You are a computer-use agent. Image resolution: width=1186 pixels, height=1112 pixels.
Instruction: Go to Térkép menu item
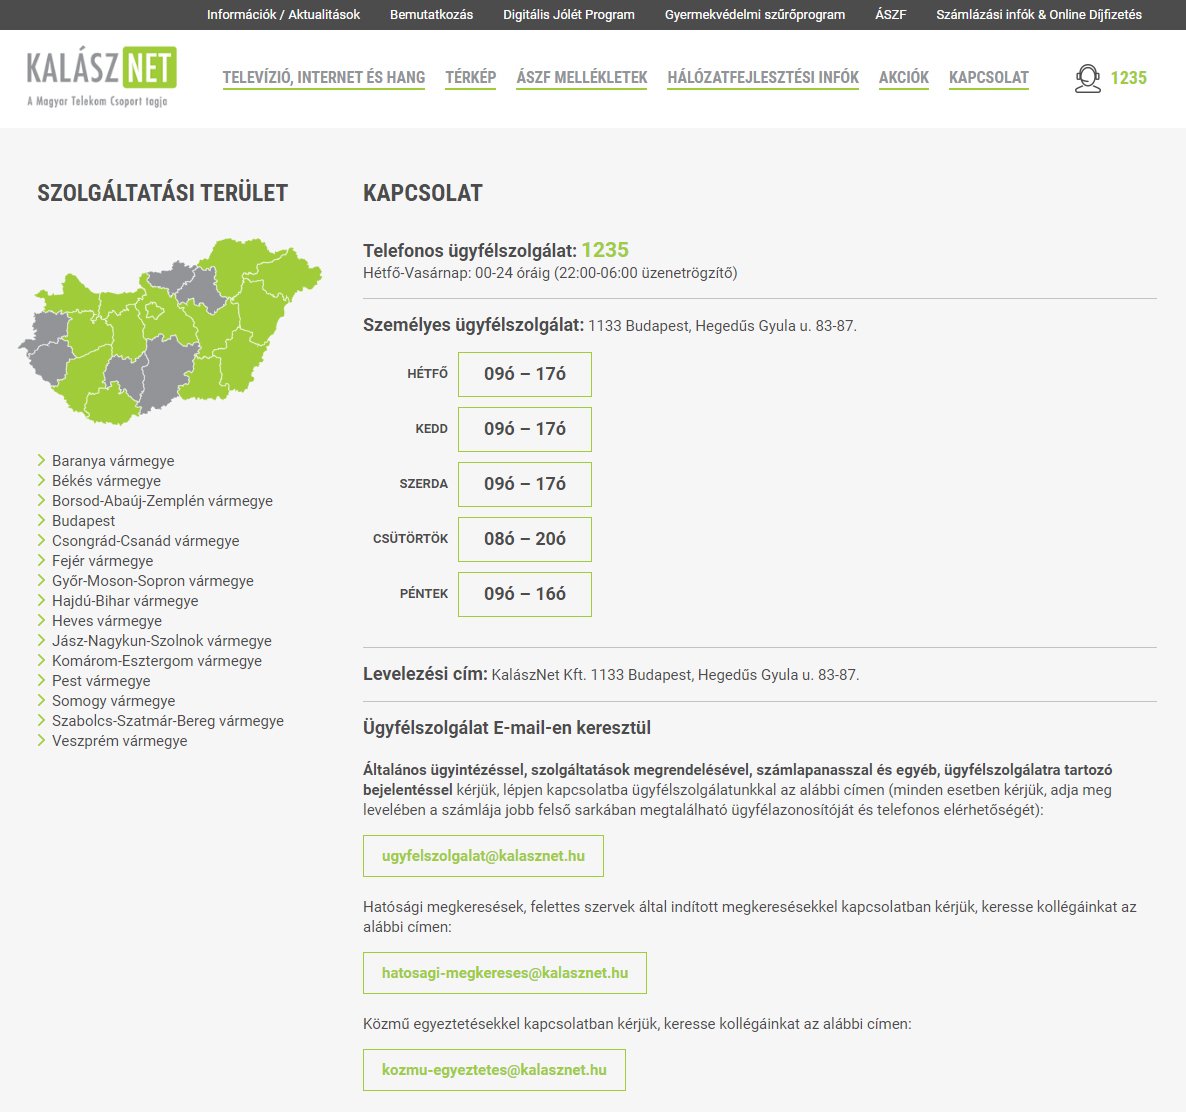click(x=470, y=78)
